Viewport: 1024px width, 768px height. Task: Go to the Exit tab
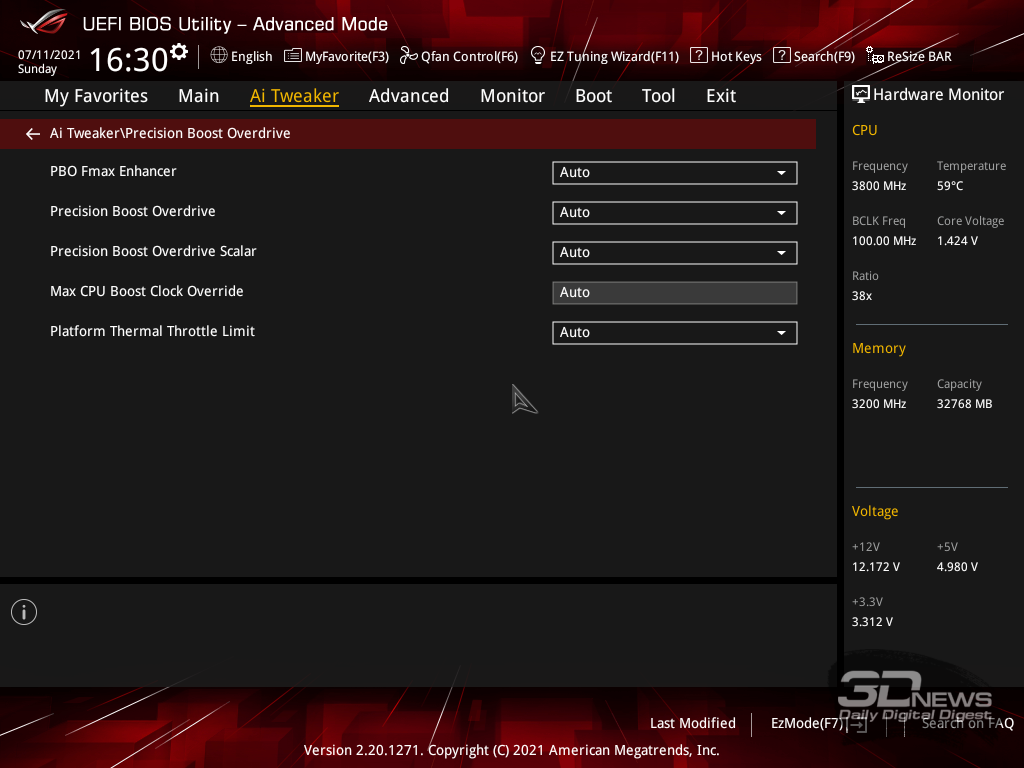[x=721, y=96]
